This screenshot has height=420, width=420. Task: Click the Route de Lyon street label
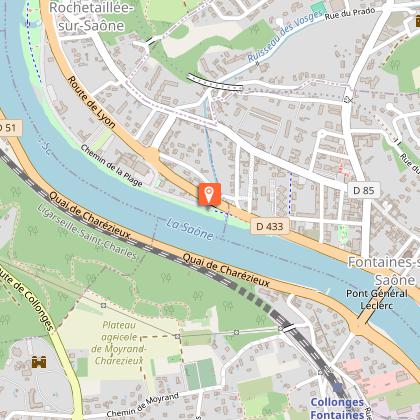click(x=92, y=102)
